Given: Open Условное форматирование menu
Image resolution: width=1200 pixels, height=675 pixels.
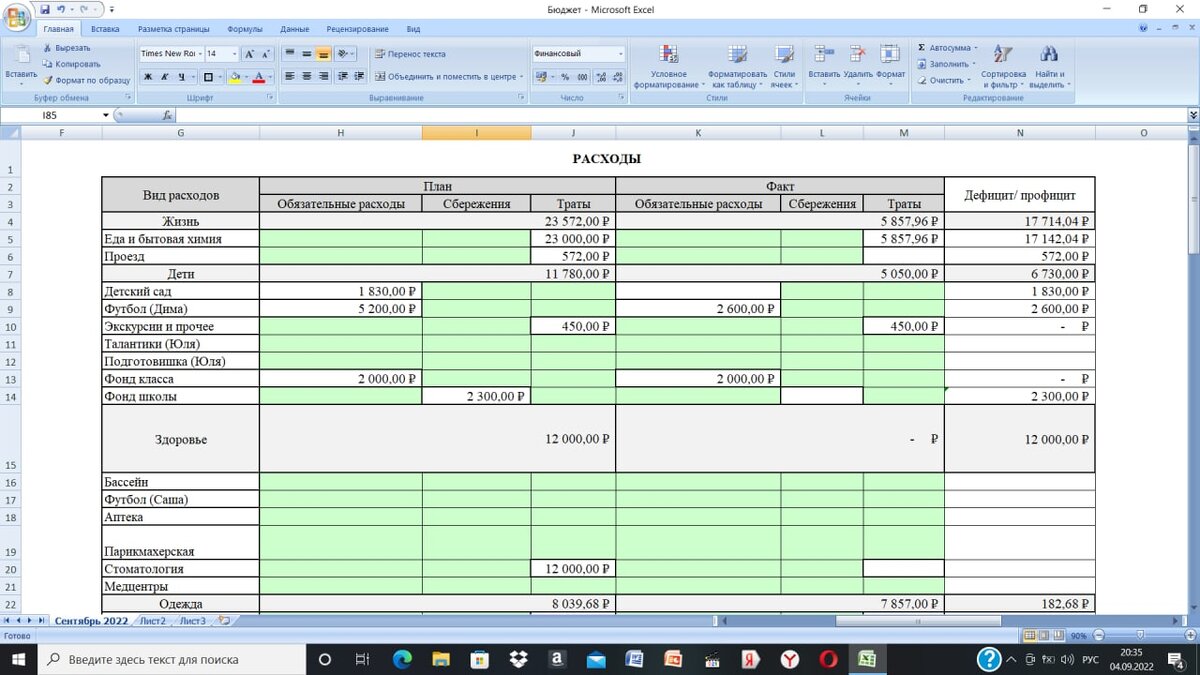Looking at the screenshot, I should click(668, 66).
